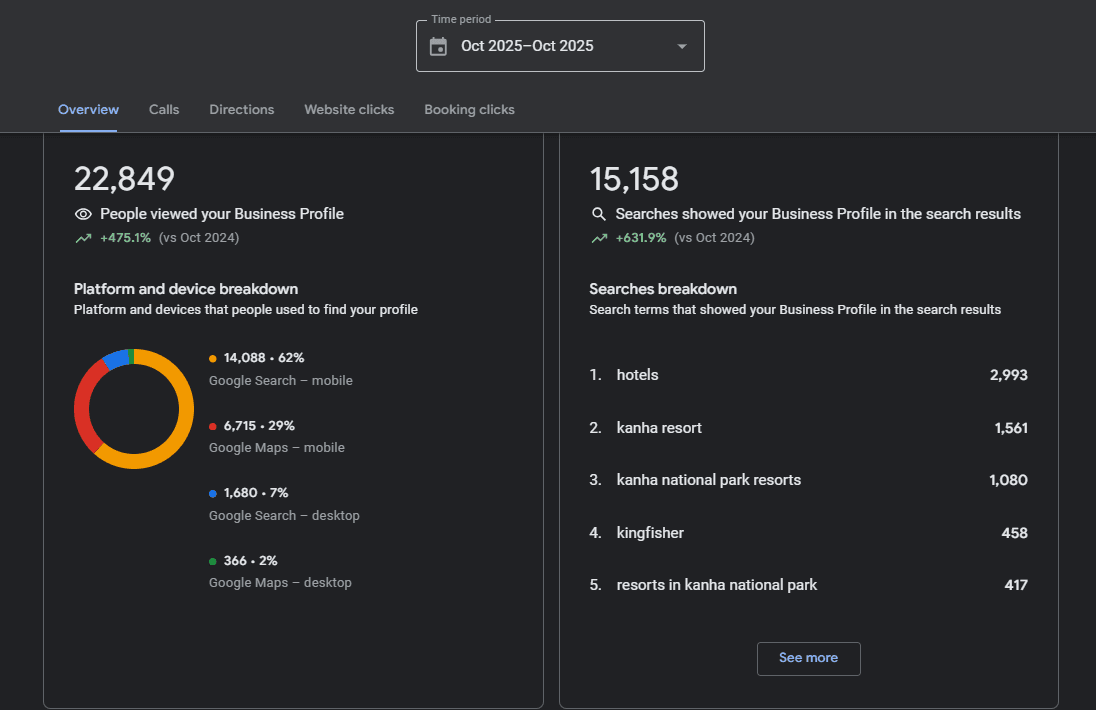Click the platform breakdown donut chart
The height and width of the screenshot is (710, 1096).
pos(134,409)
